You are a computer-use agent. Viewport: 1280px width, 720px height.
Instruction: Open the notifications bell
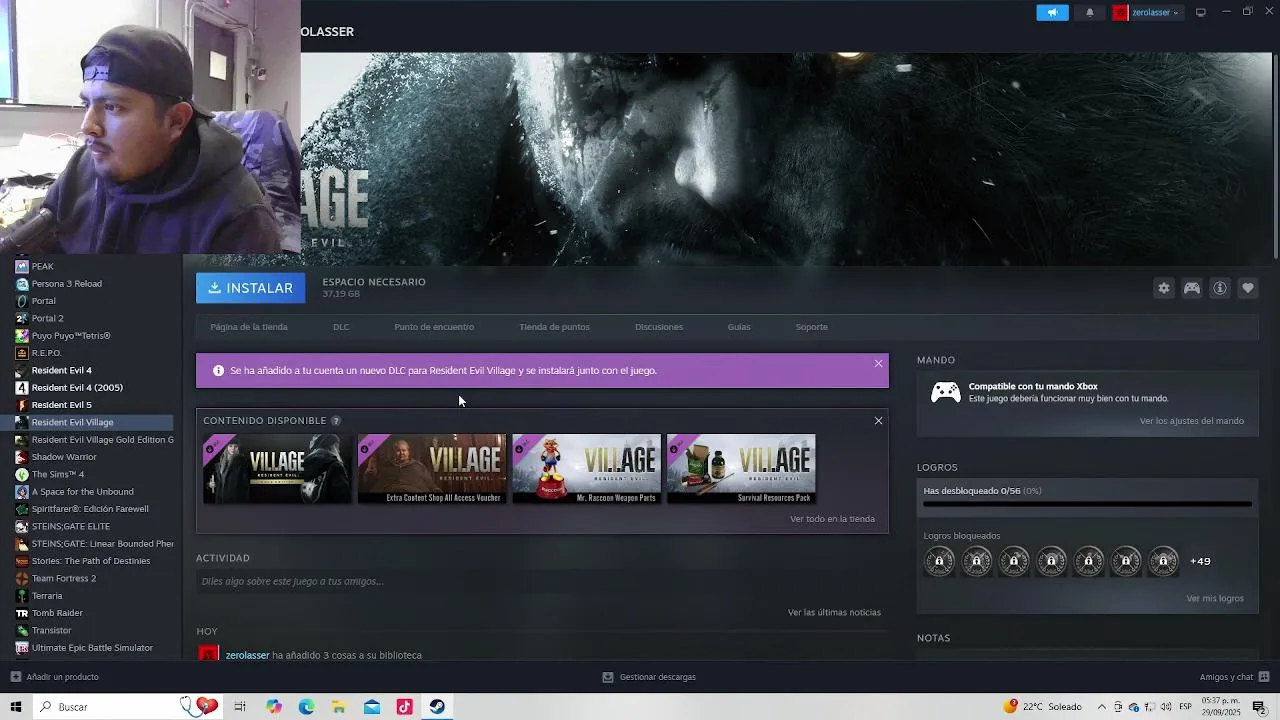click(x=1090, y=13)
